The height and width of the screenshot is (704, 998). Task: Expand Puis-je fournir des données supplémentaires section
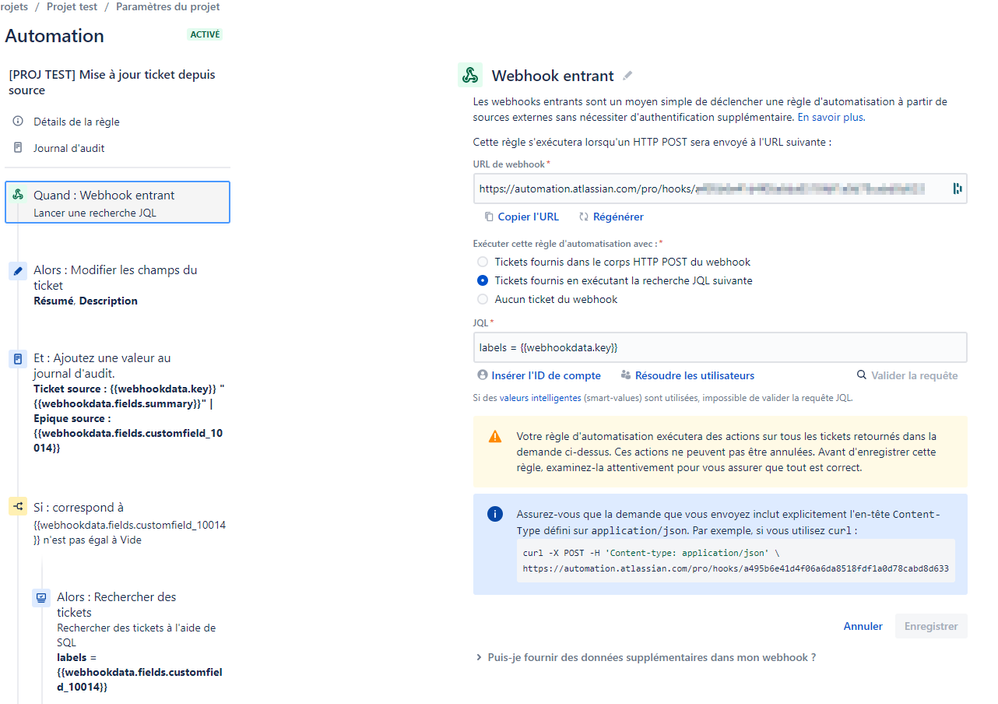[646, 658]
